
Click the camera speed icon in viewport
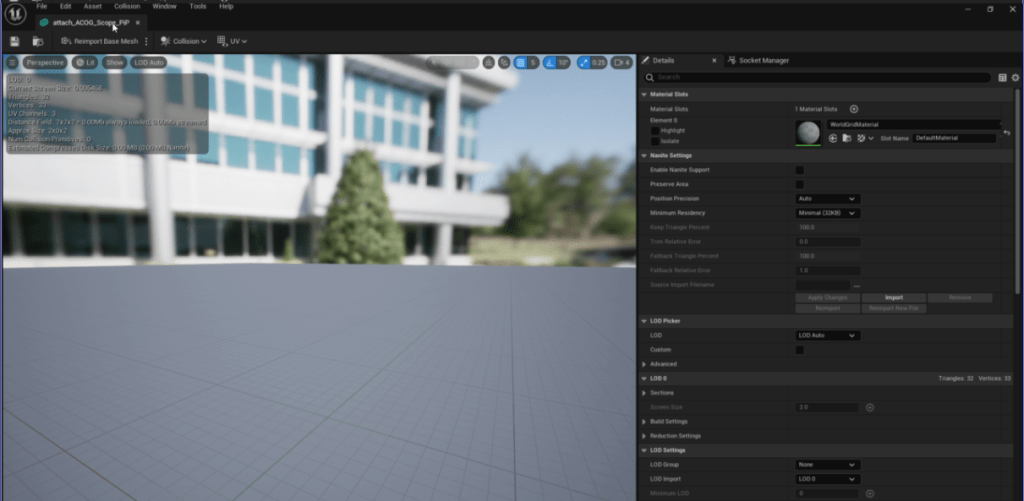click(621, 62)
